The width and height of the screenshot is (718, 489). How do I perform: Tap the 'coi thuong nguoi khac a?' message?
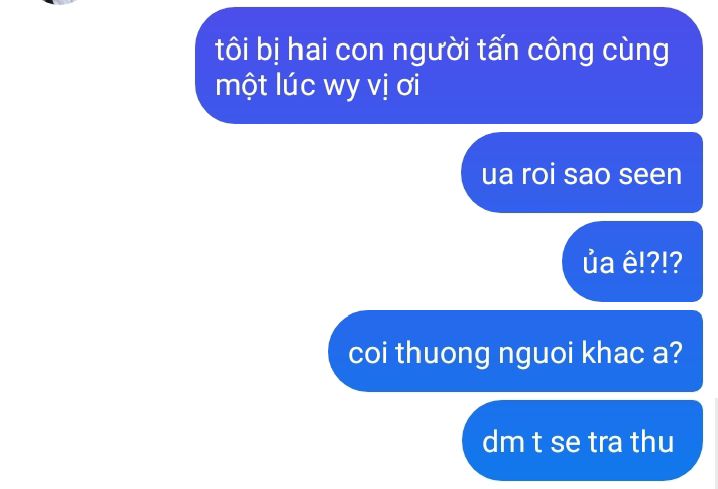(515, 351)
